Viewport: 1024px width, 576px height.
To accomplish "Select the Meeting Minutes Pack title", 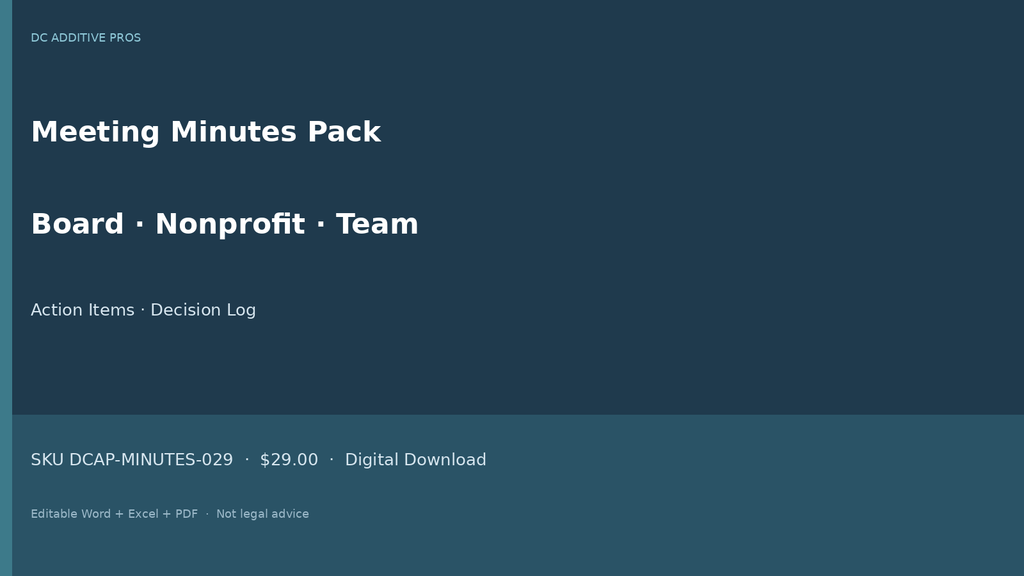I will point(206,132).
